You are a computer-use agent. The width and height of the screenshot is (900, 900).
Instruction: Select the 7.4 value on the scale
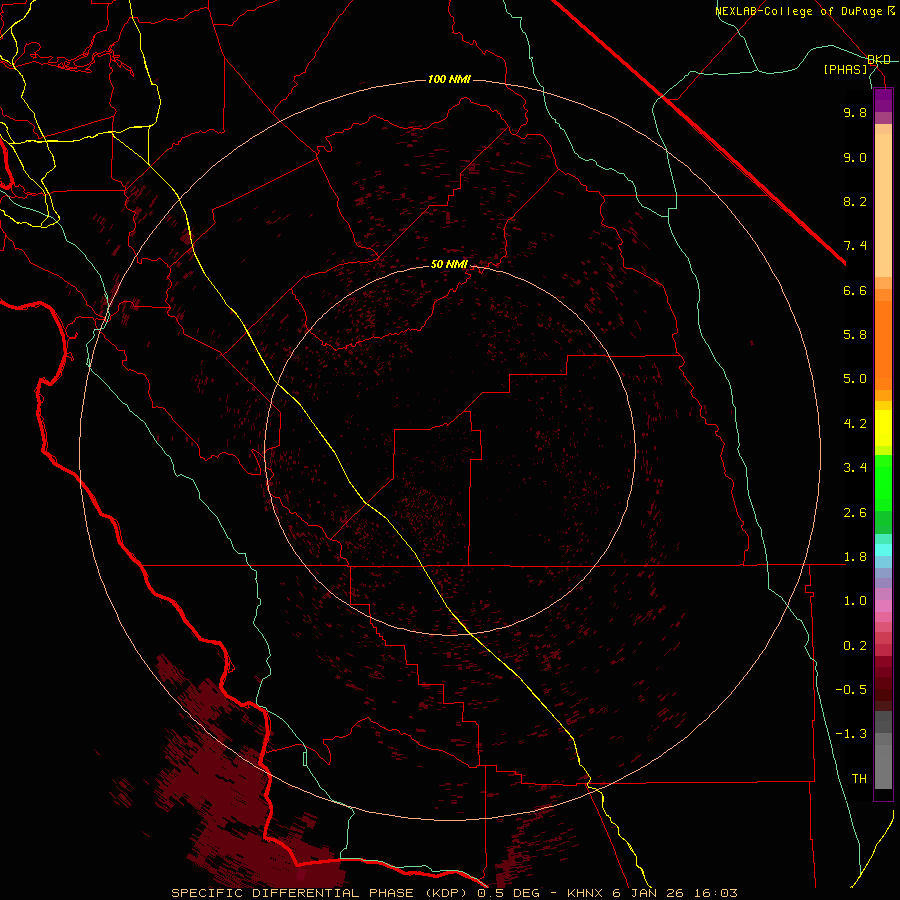(855, 246)
